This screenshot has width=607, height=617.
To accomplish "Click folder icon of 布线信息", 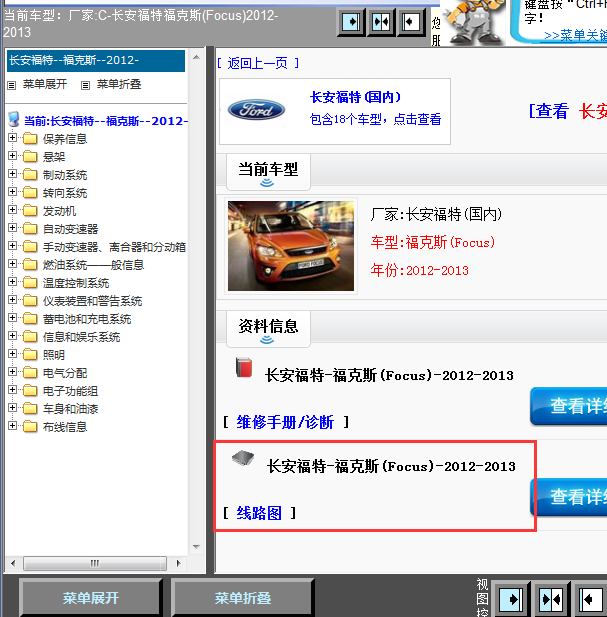I will pyautogui.click(x=30, y=427).
